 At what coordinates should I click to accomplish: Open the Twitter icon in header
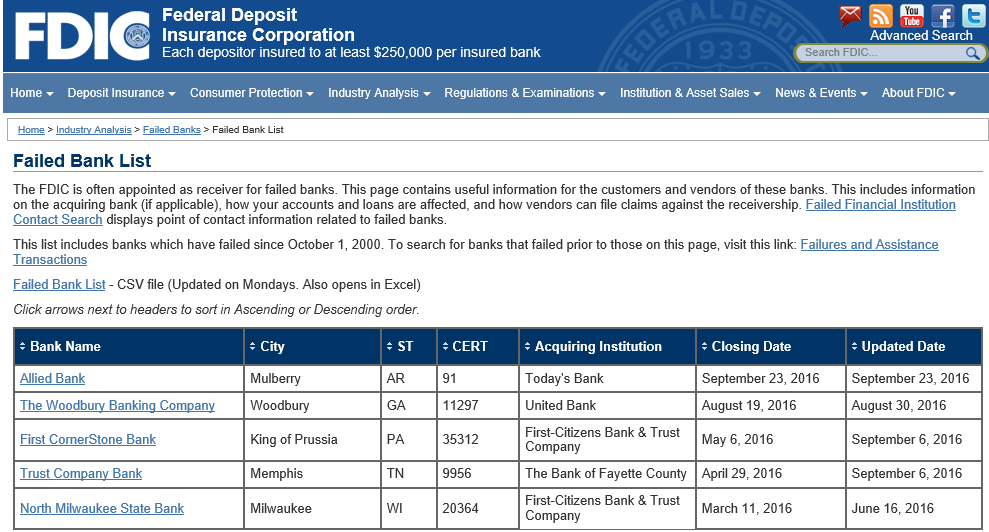point(973,15)
